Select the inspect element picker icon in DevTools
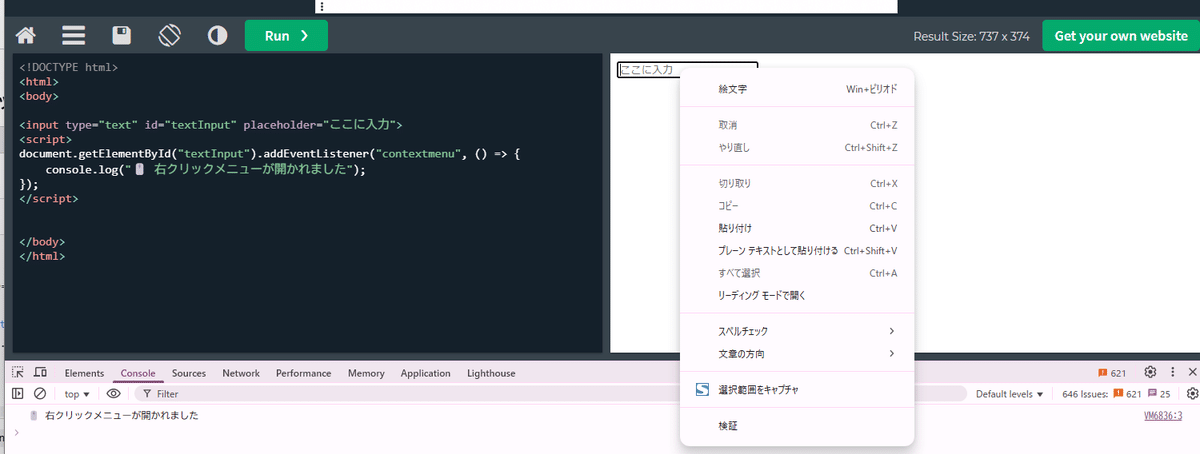Screen dimensions: 1200x454 [x=18, y=372]
